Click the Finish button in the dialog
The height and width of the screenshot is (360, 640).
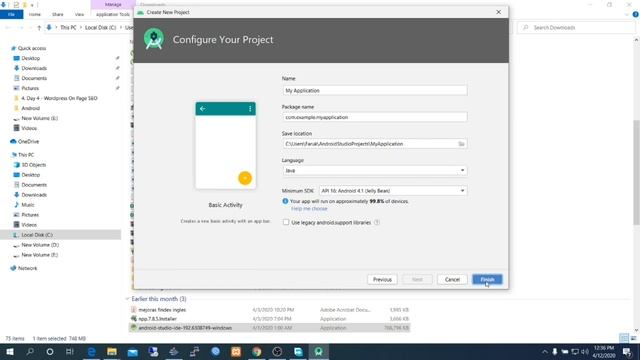pos(487,279)
